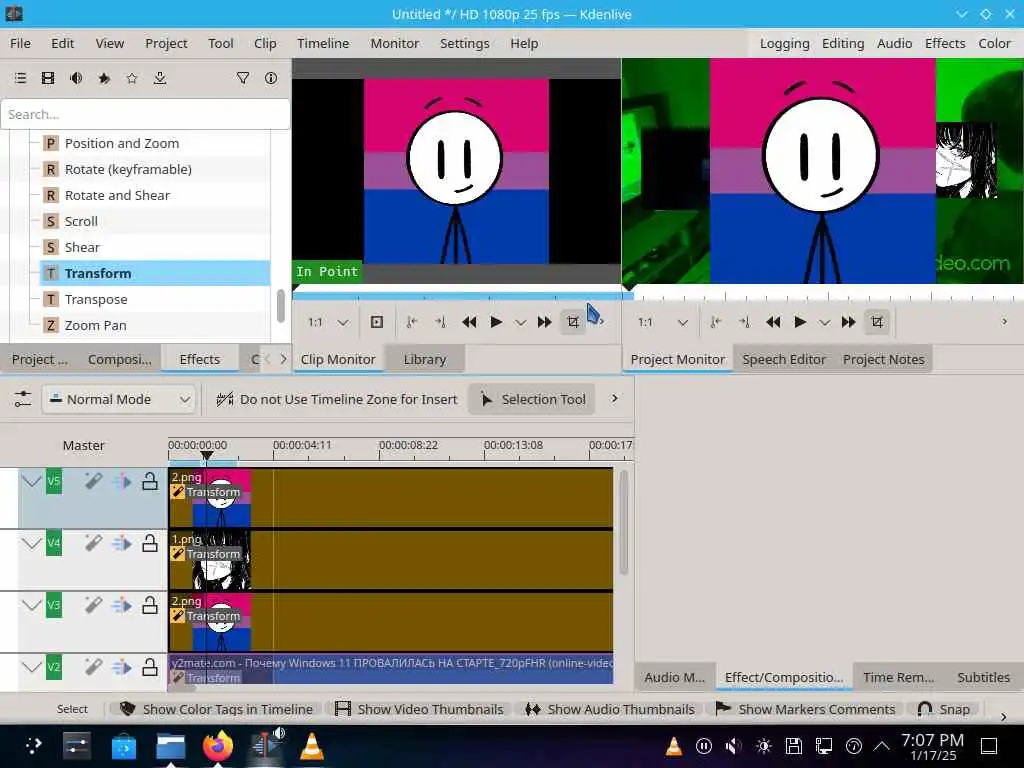Rewind in the Project Monitor
The height and width of the screenshot is (768, 1024).
coord(773,322)
